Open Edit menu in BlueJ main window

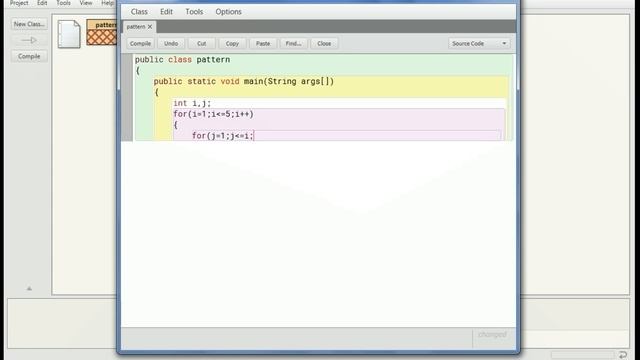[x=42, y=3]
